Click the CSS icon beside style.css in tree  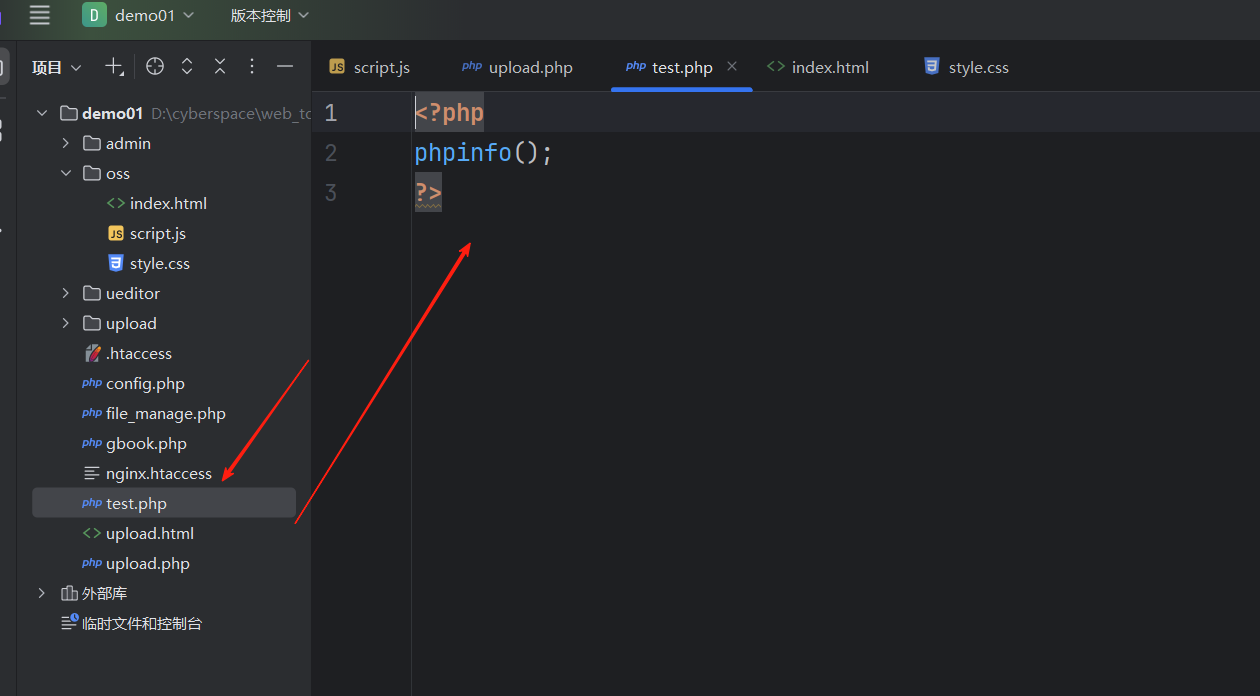pyautogui.click(x=116, y=263)
